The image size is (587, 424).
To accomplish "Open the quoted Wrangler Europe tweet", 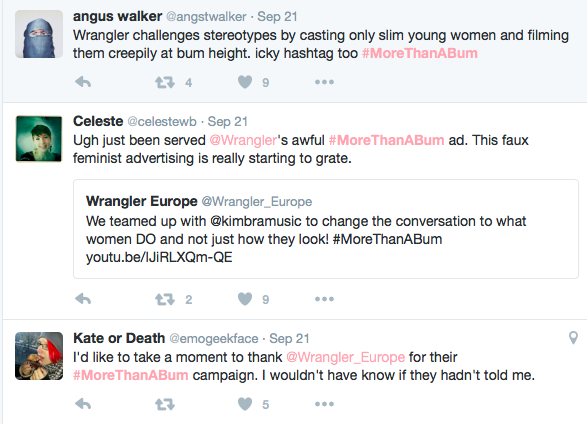I will coord(326,229).
